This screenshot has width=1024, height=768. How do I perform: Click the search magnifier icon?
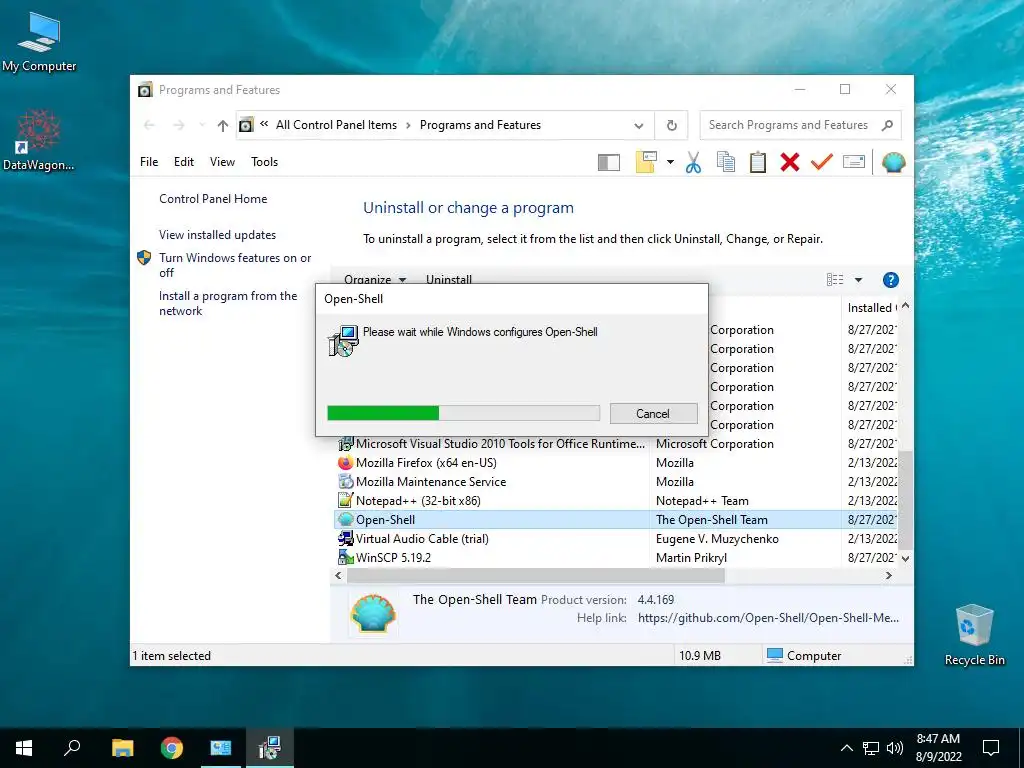coord(887,125)
